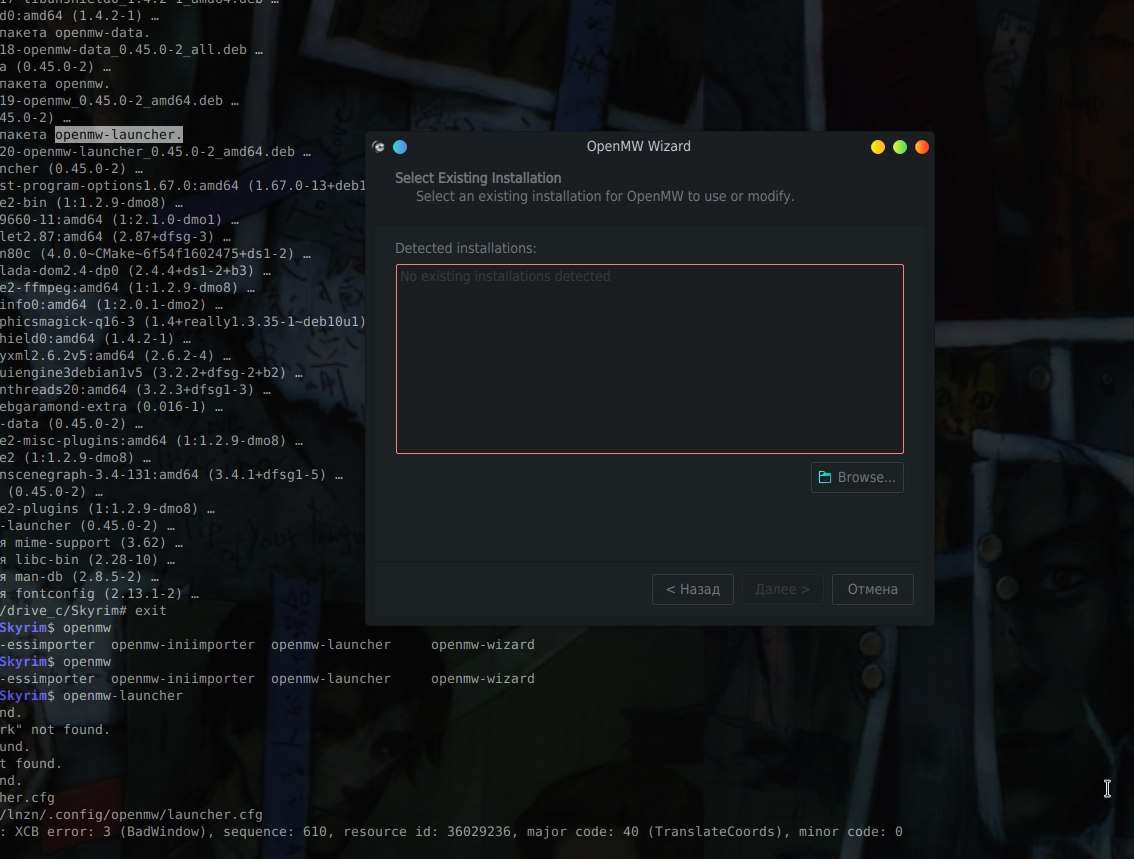Click the '18-openmw-data_0.45.0-2_all.deb' terminal line
The image size is (1134, 859).
131,50
